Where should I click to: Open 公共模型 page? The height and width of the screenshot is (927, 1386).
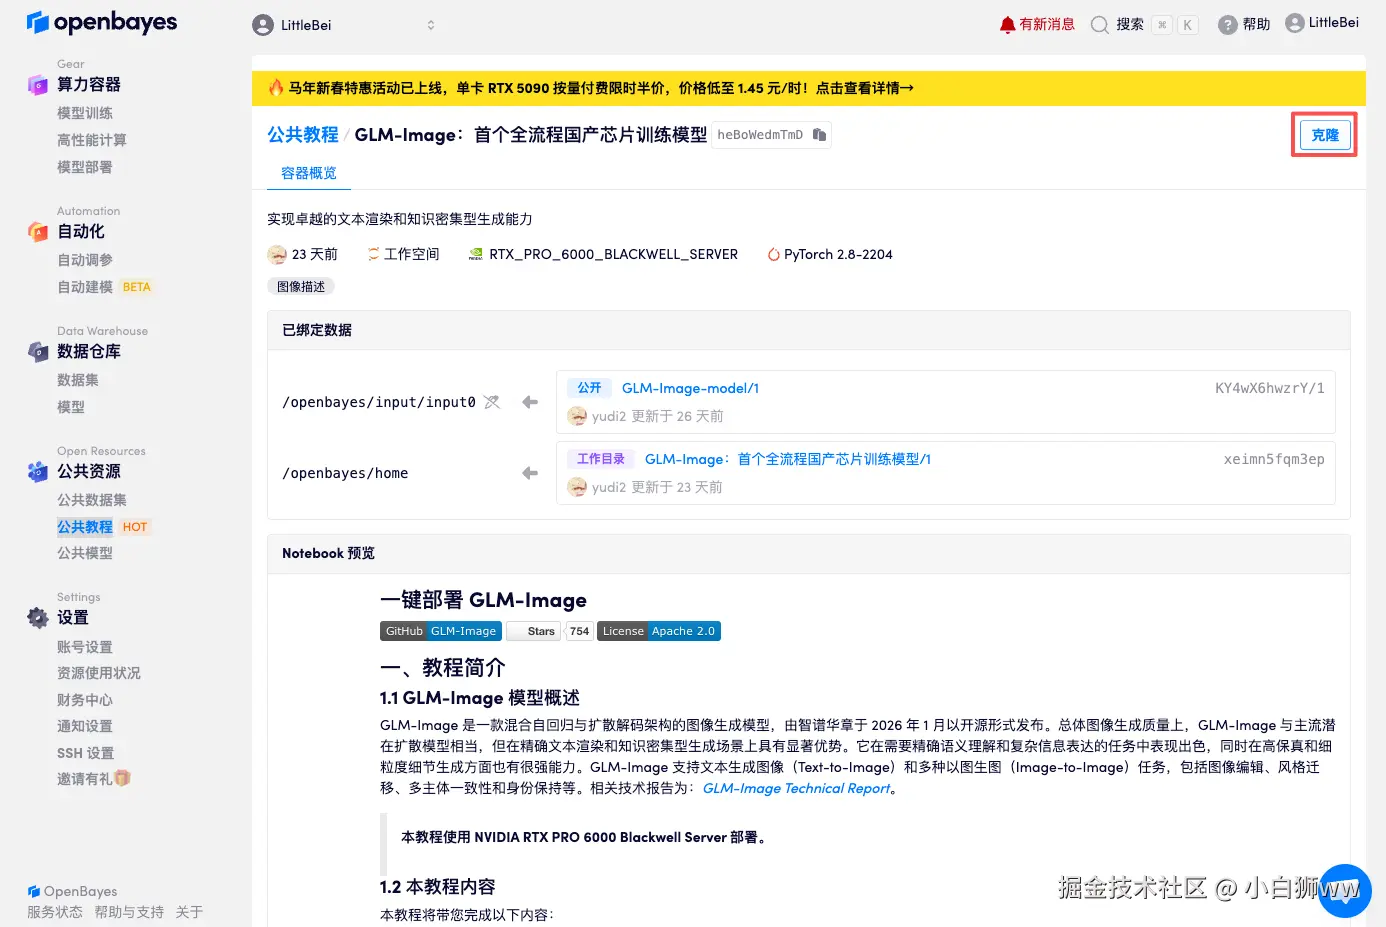[85, 553]
